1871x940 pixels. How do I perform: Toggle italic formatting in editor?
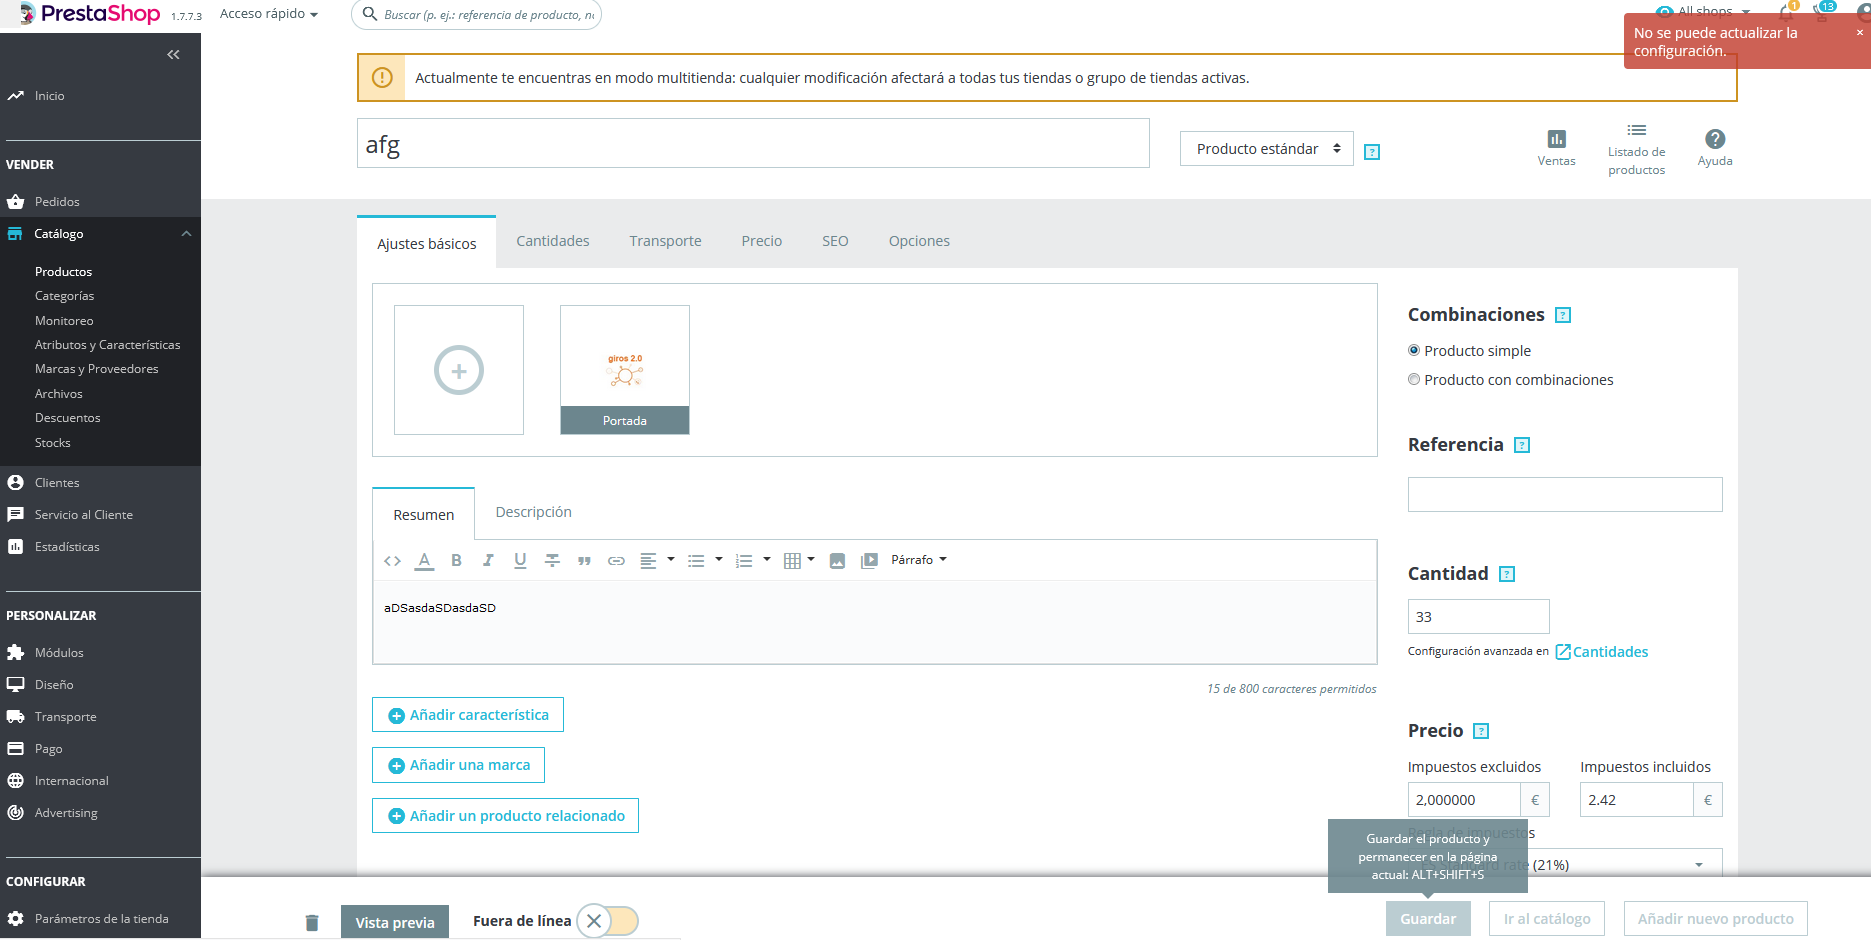(x=488, y=560)
